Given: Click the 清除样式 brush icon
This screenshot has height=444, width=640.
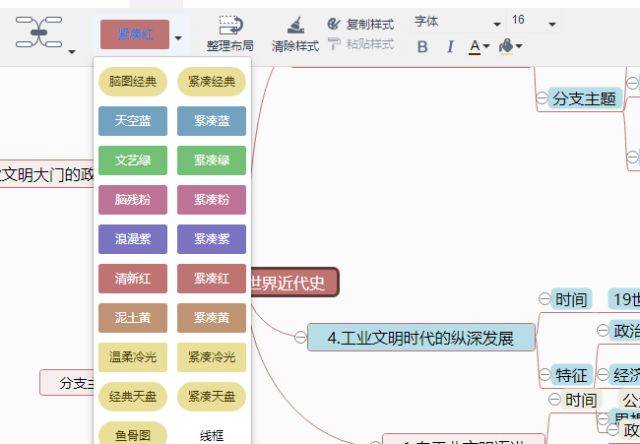Looking at the screenshot, I should (x=295, y=26).
